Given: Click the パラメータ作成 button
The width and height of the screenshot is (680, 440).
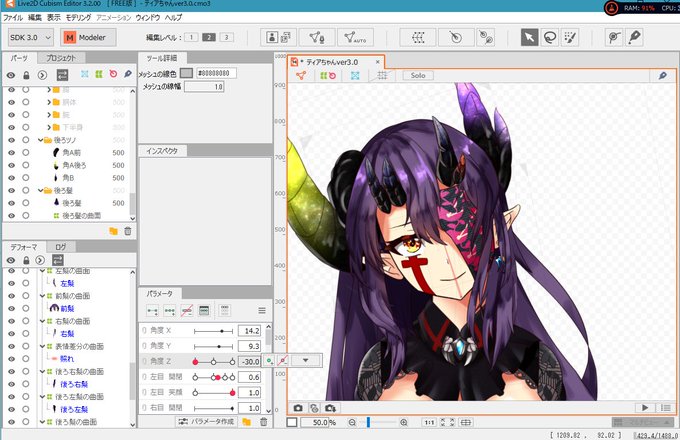Looking at the screenshot, I should click(207, 421).
